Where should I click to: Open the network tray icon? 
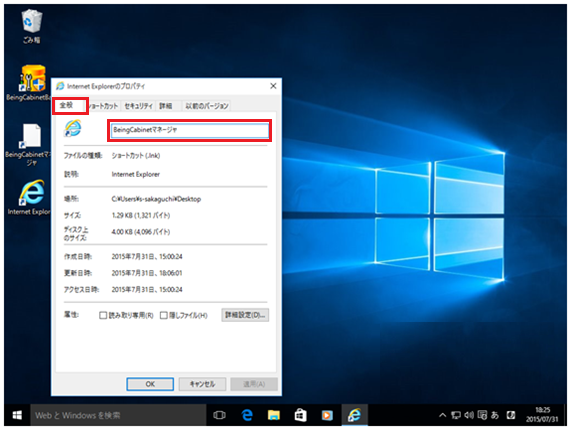456,415
